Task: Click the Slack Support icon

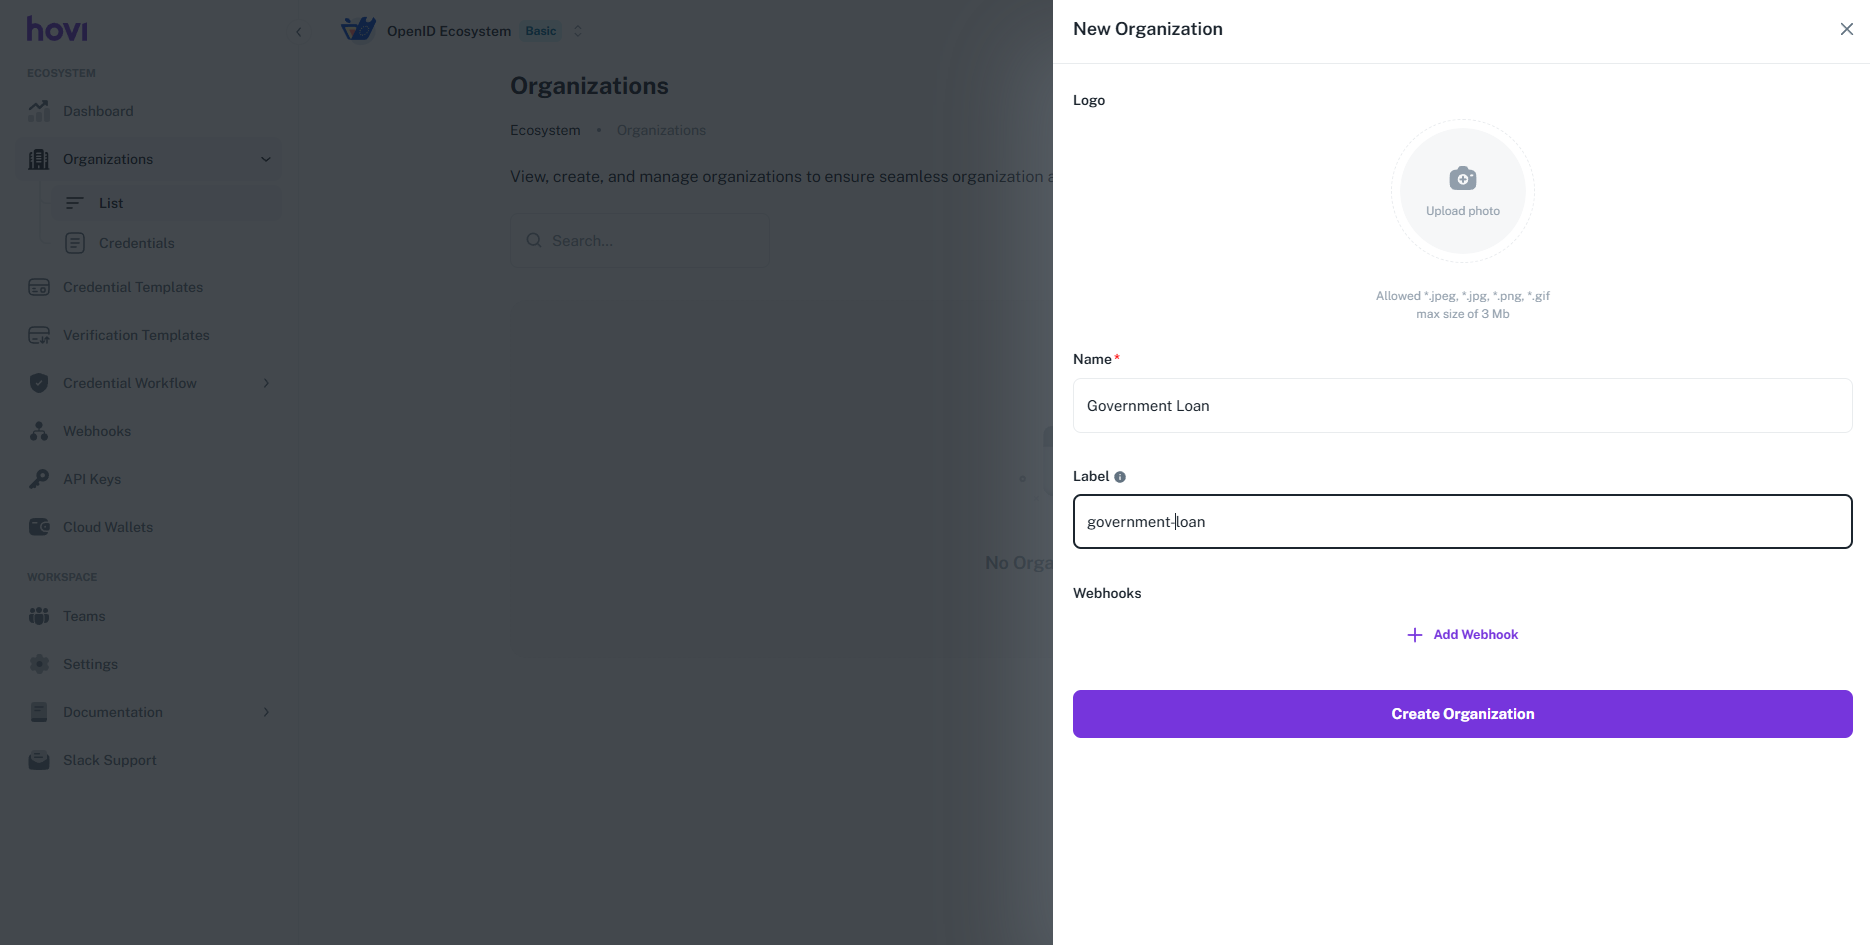Action: point(39,760)
